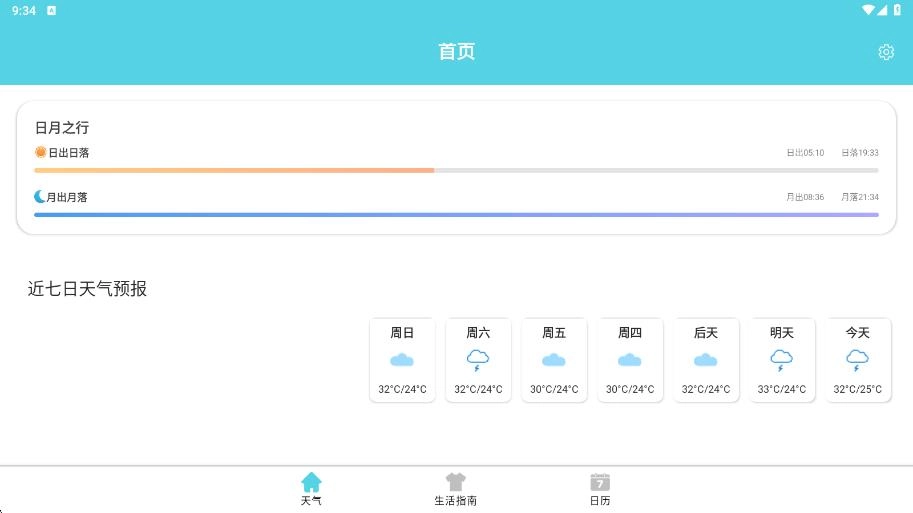This screenshot has width=913, height=513.
Task: Click the sunrise sunset progress bar
Action: point(456,170)
